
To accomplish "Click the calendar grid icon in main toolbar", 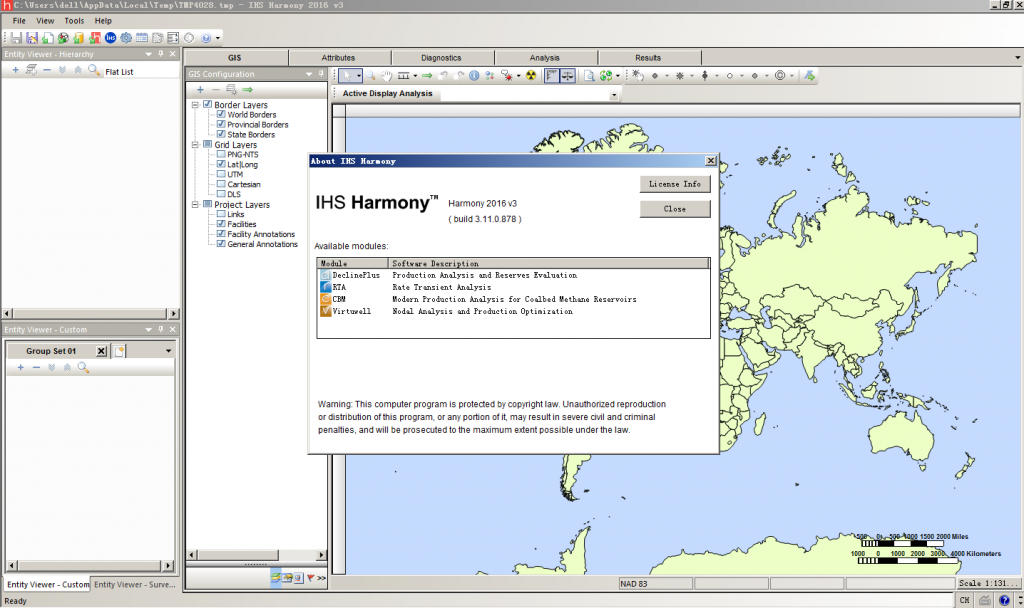I will [x=142, y=38].
